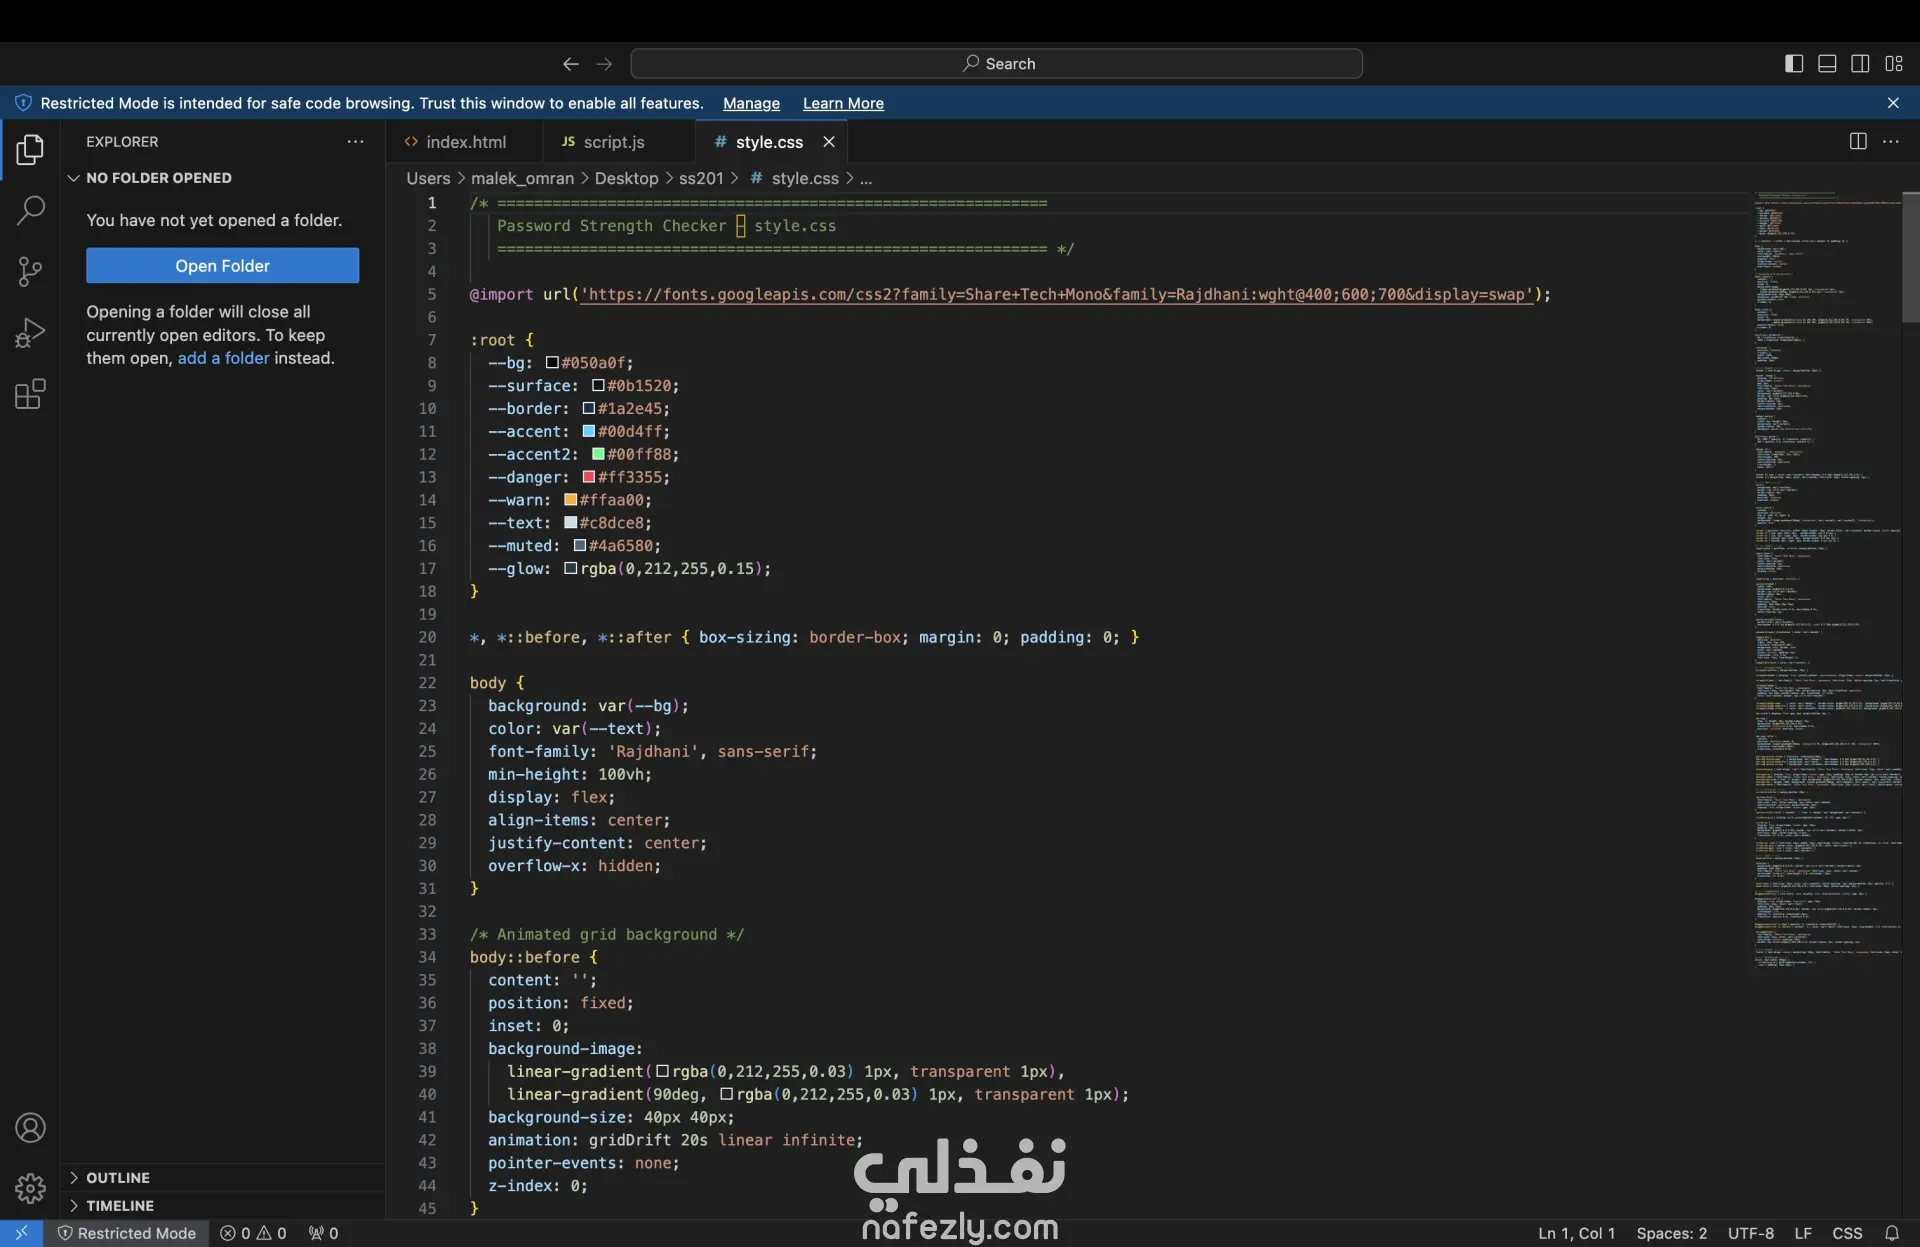Open Go to Line via Ln 1, Col 1
This screenshot has height=1247, width=1920.
(x=1576, y=1233)
